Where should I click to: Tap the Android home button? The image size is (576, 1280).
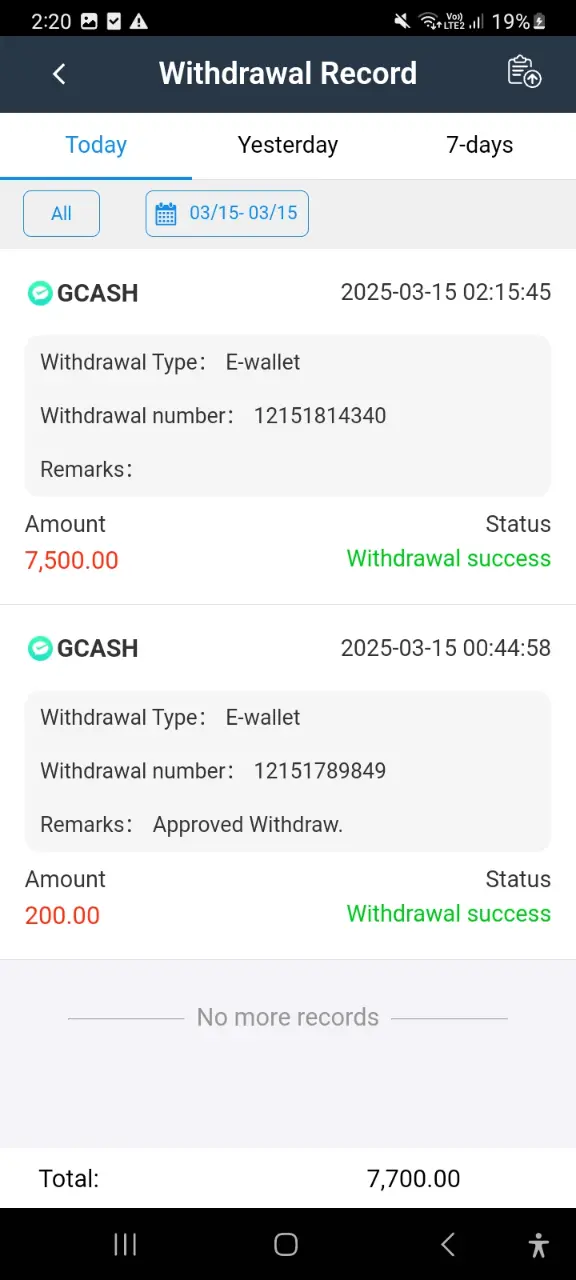pyautogui.click(x=286, y=1244)
